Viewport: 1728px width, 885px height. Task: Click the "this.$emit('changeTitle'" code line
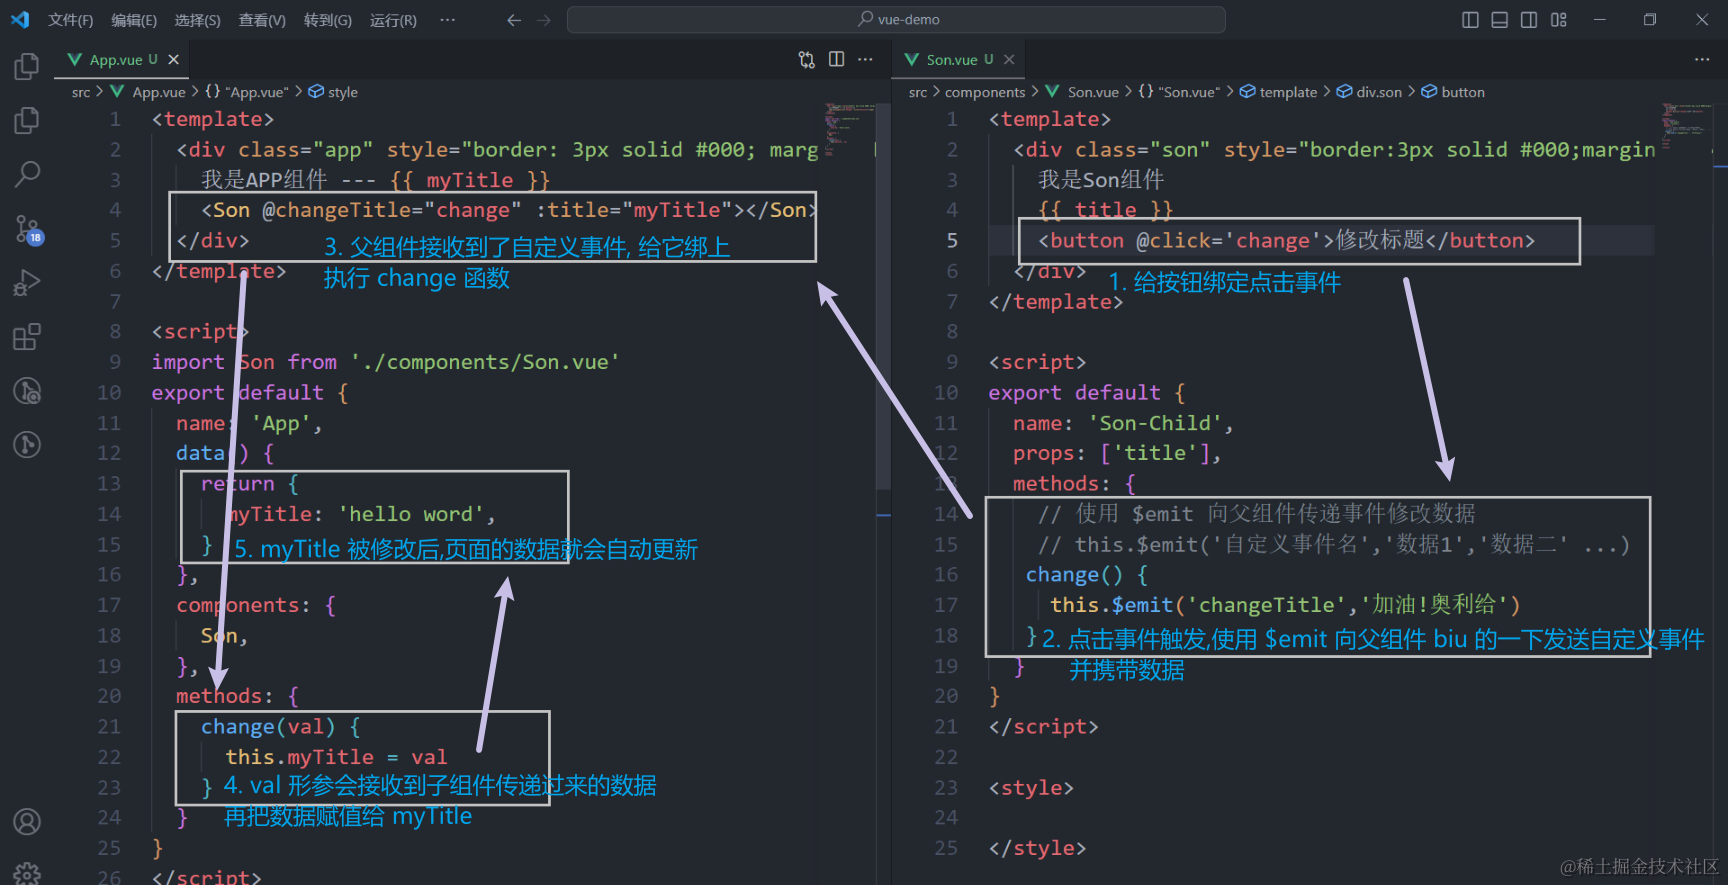tap(1285, 605)
